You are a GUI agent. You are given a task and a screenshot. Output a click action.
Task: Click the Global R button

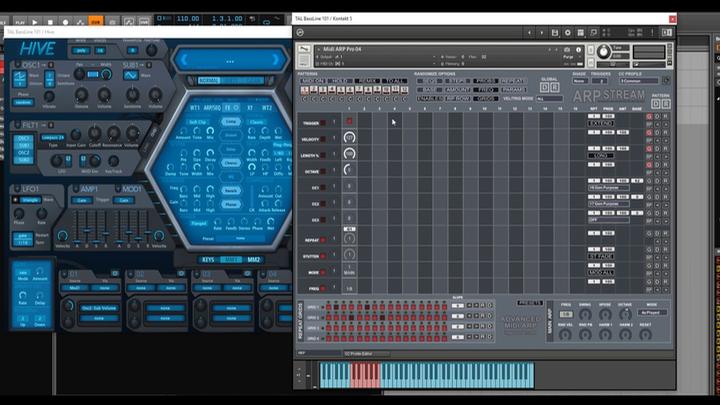point(554,87)
